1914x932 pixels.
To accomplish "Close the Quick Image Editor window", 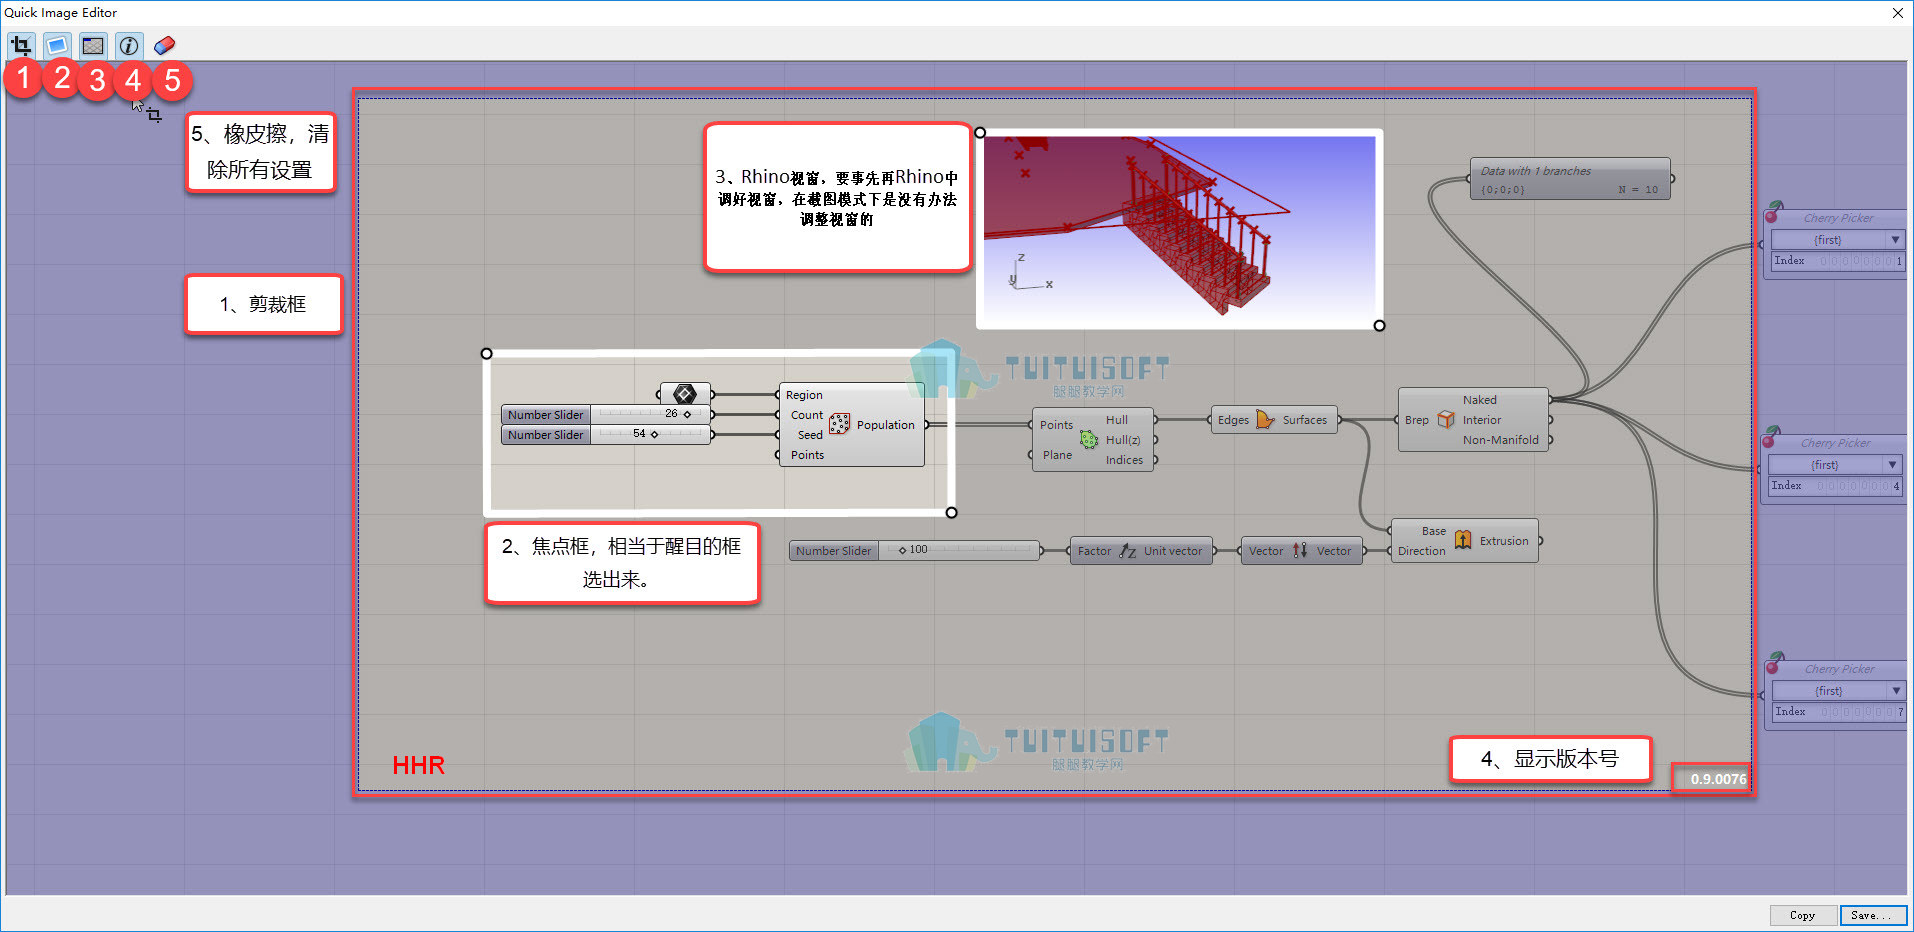I will [x=1897, y=13].
